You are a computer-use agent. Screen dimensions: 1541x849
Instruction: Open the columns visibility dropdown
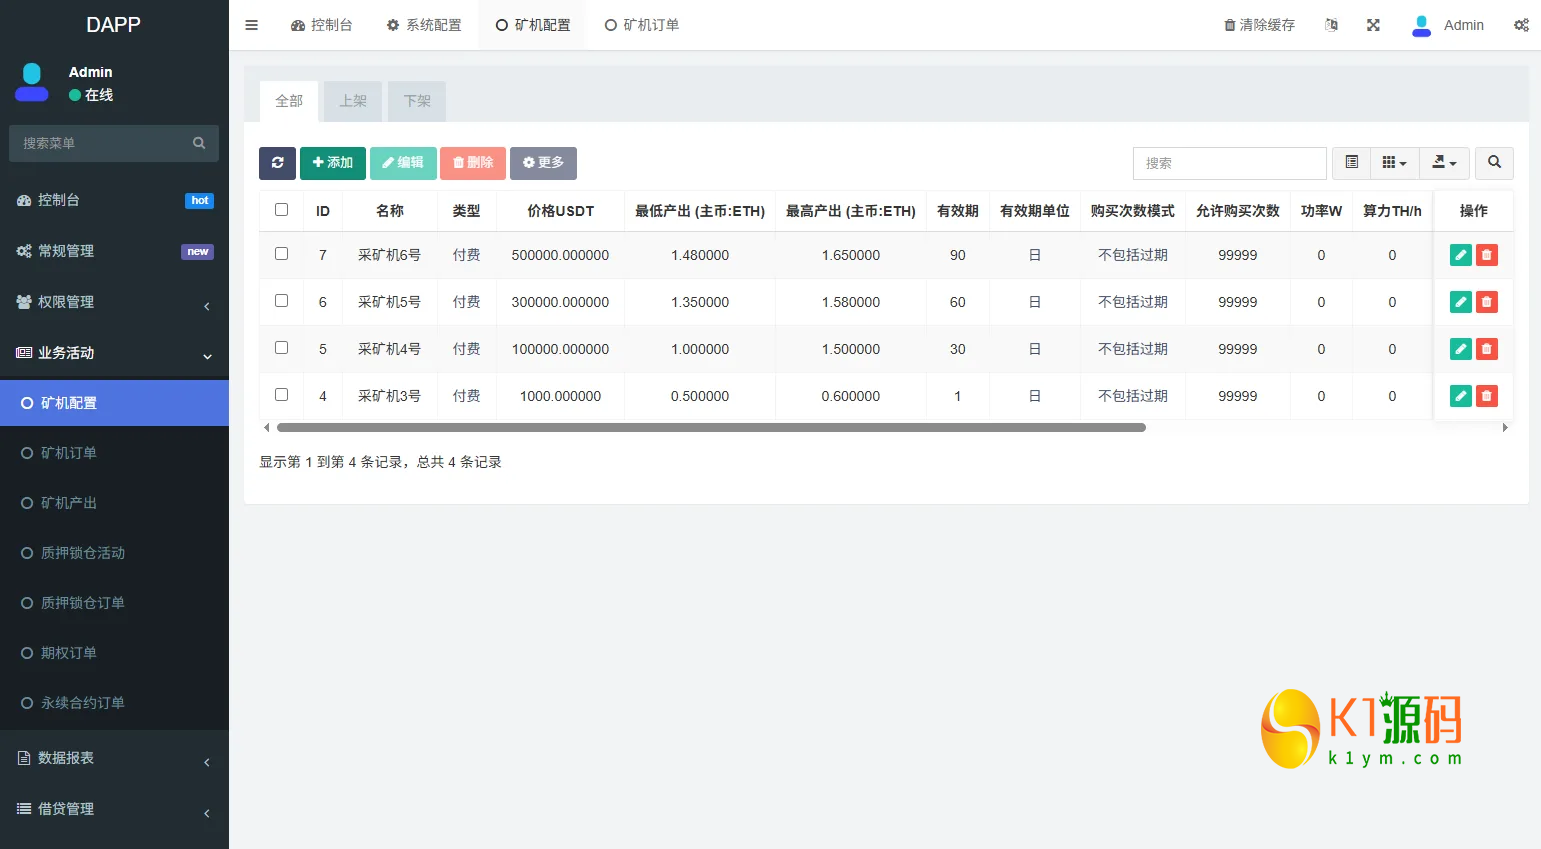[1394, 163]
